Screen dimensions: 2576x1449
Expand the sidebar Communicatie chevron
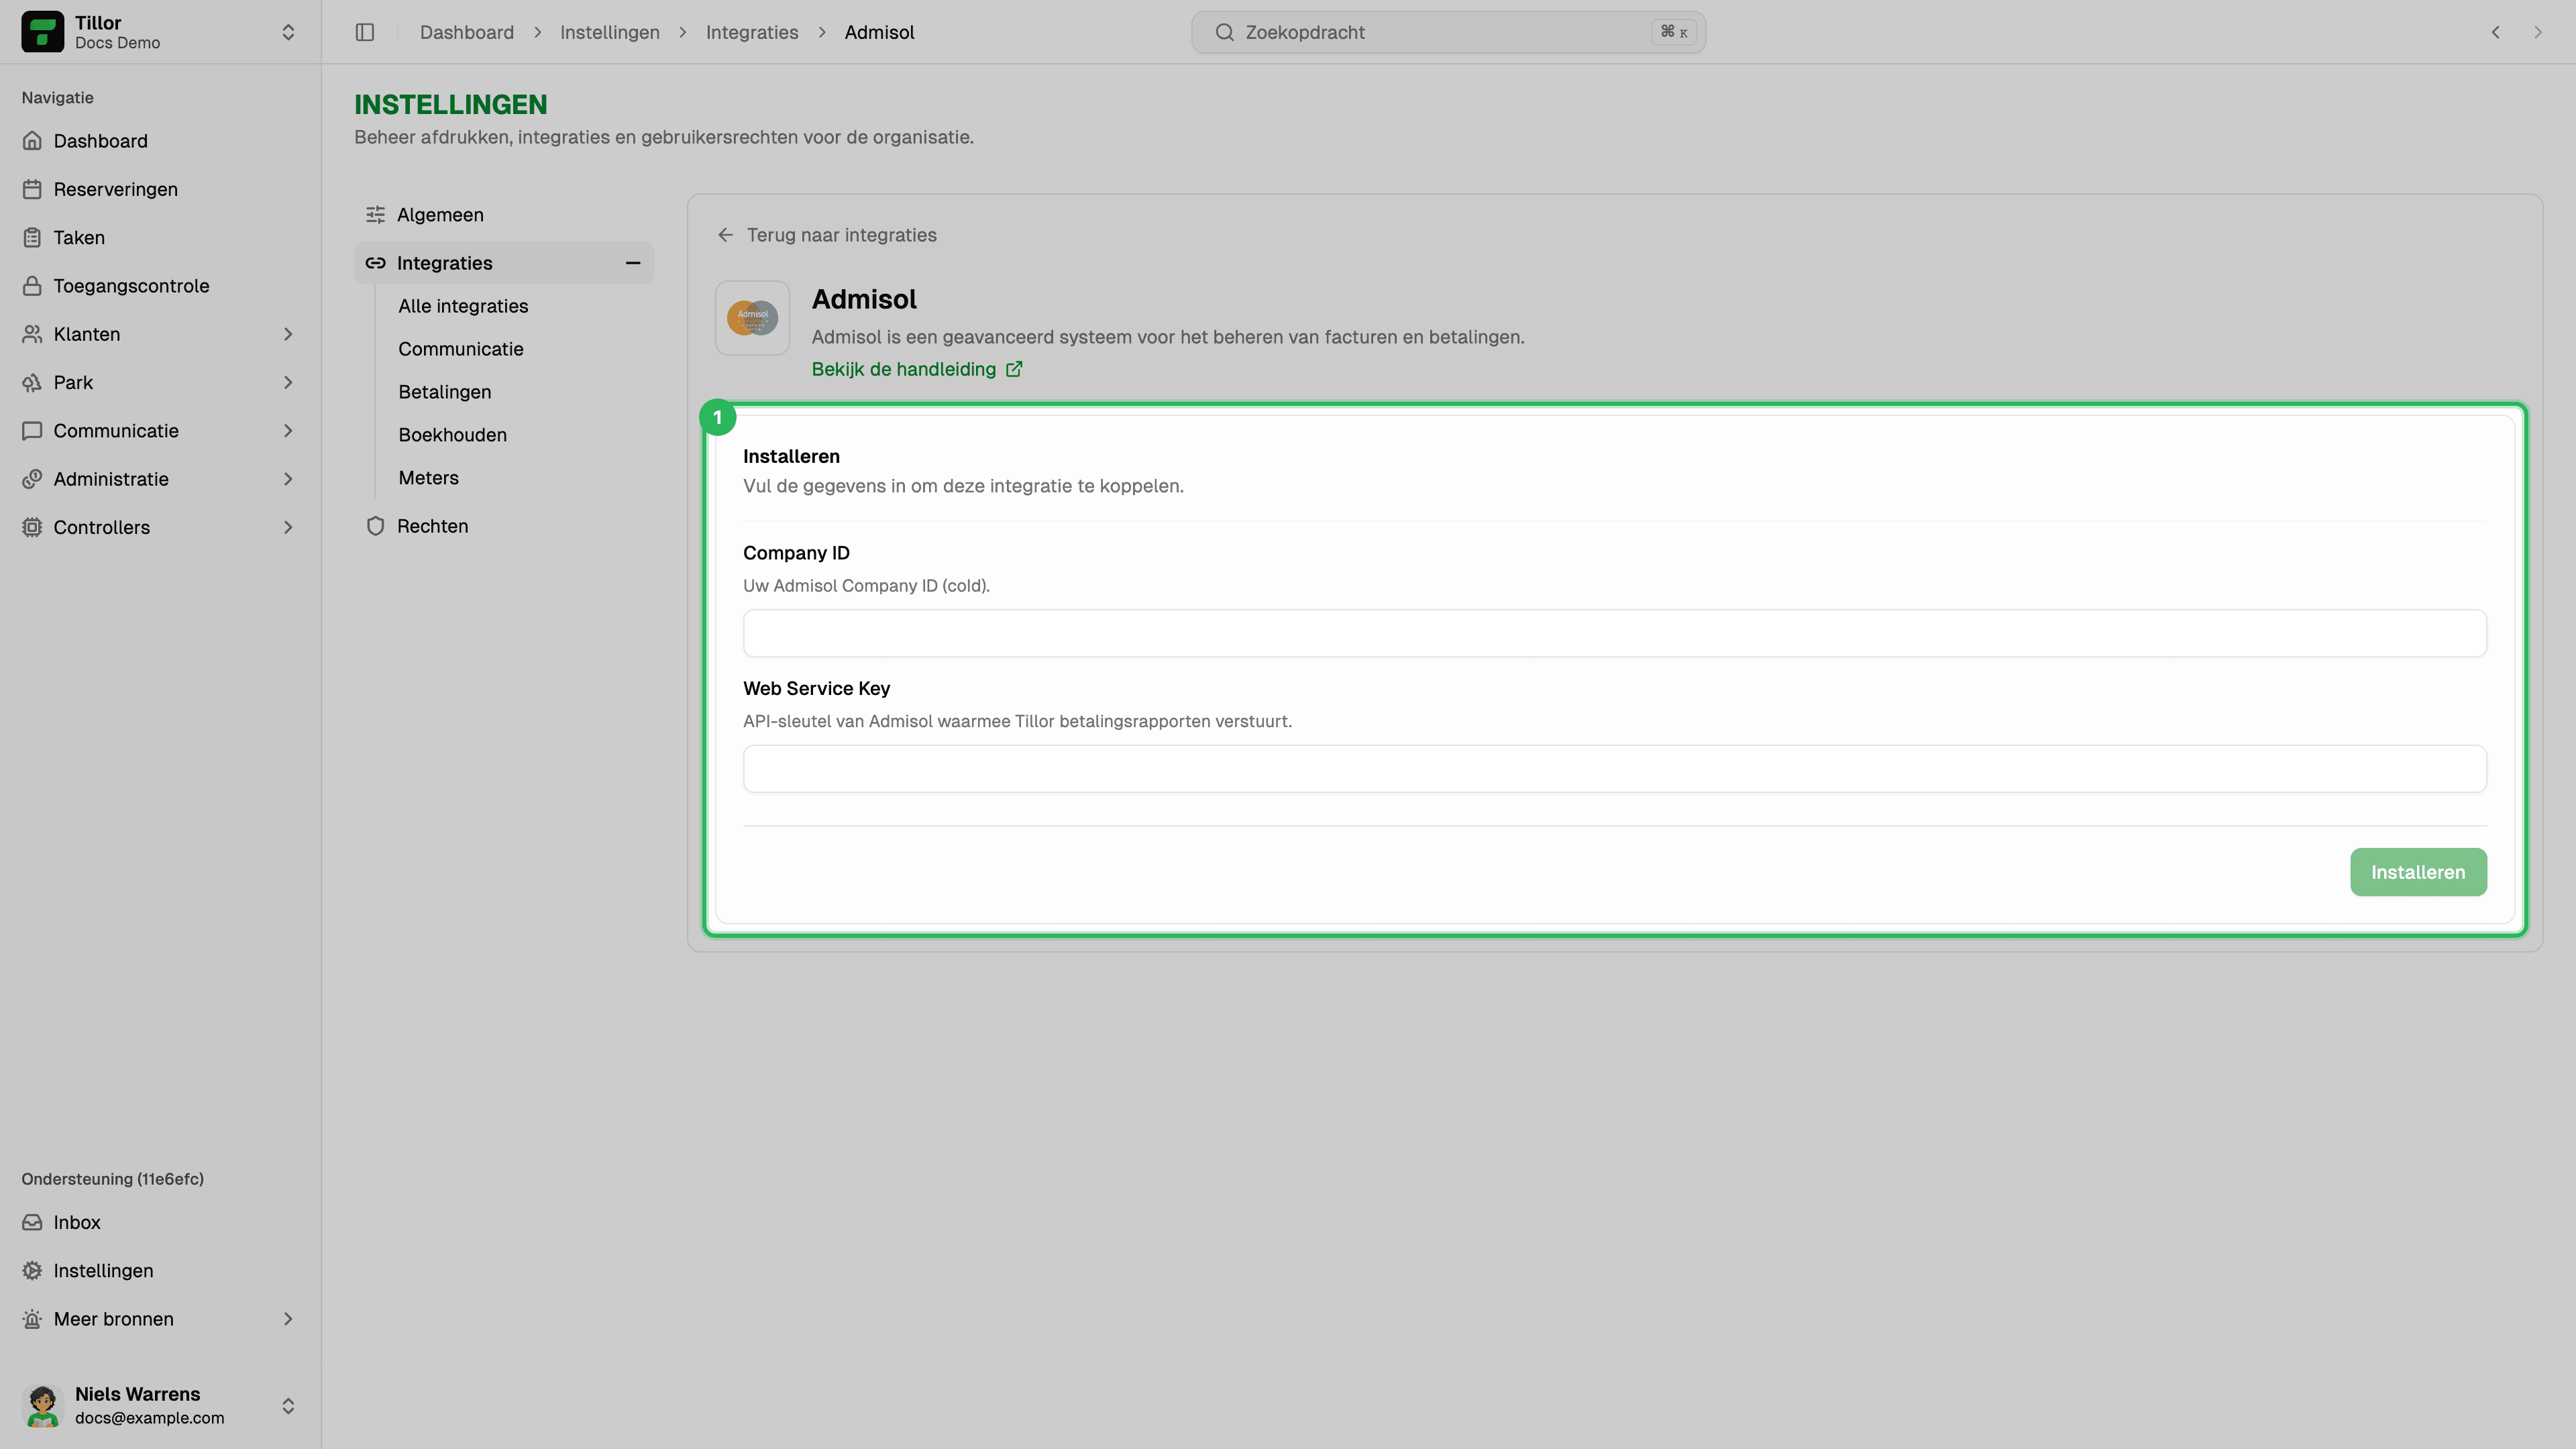tap(288, 431)
